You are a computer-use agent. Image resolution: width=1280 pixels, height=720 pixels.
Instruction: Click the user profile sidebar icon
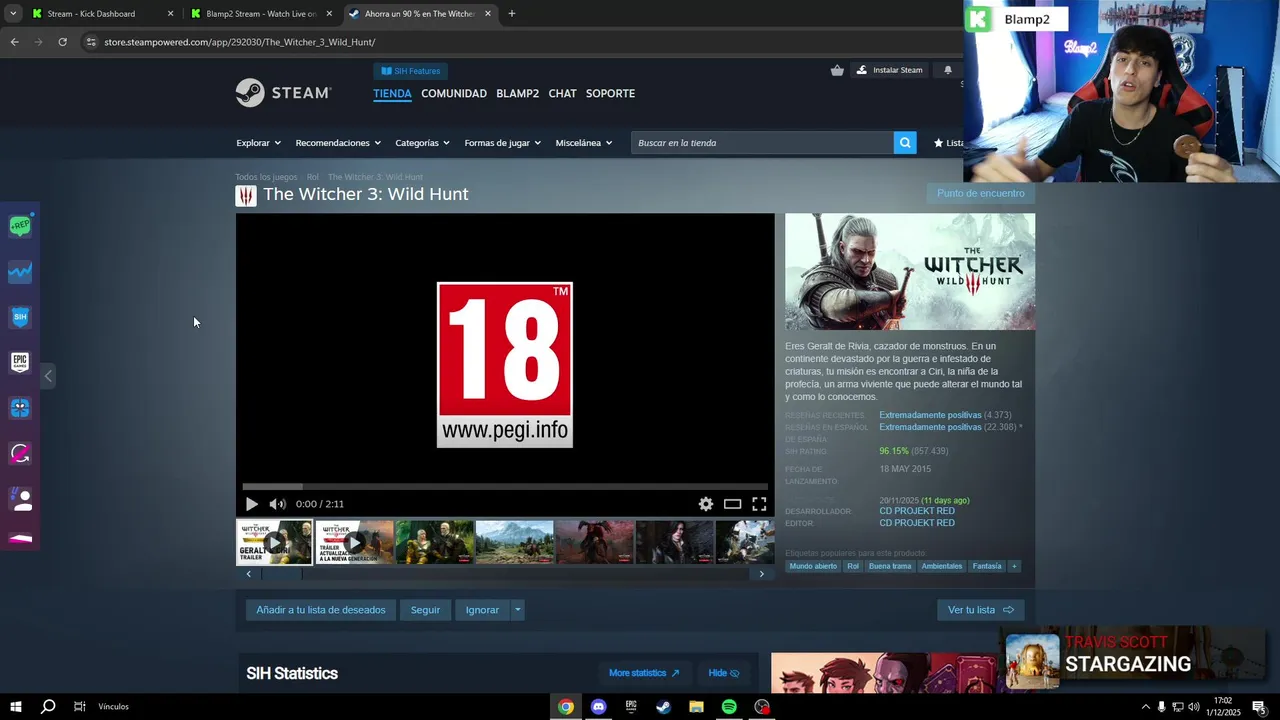click(20, 498)
